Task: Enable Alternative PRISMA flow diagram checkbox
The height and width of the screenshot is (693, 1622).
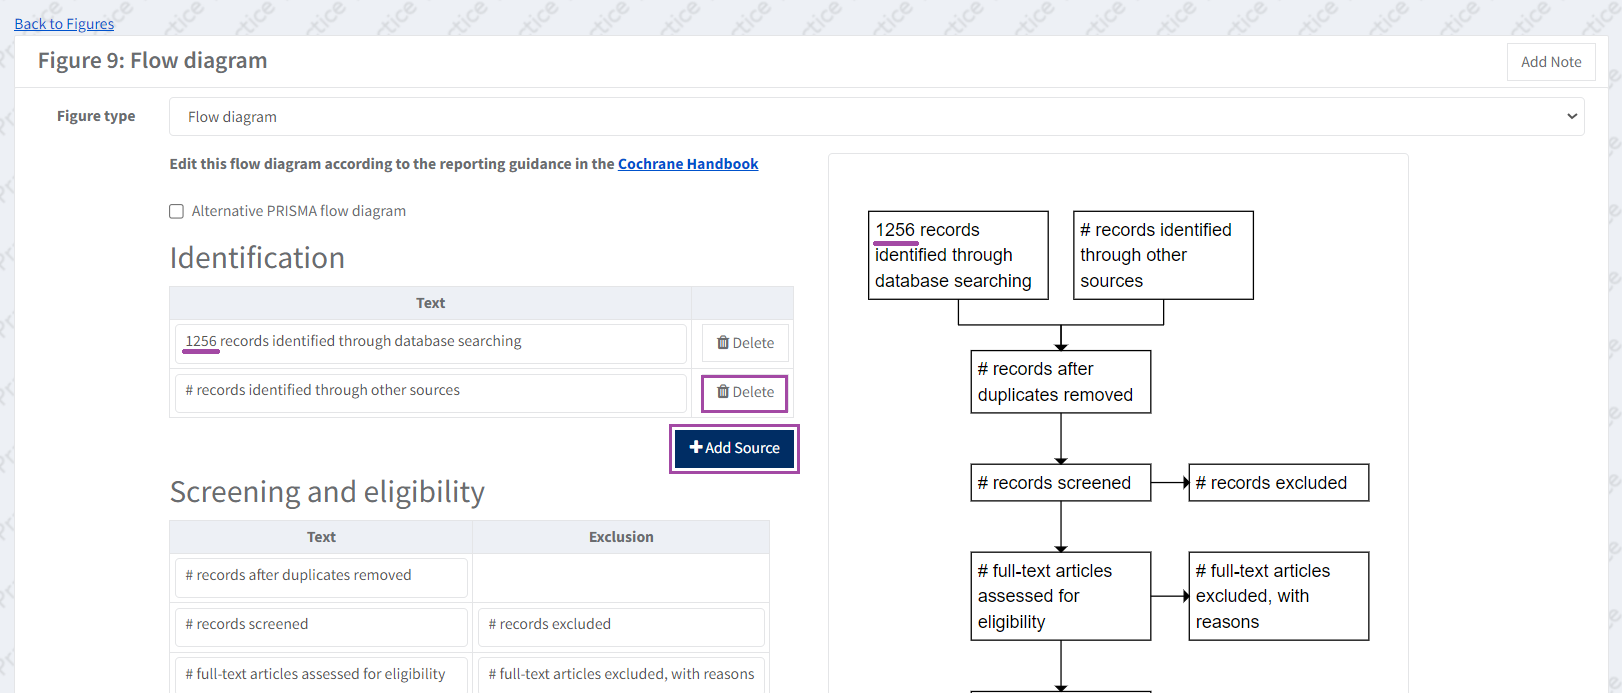Action: click(x=177, y=211)
